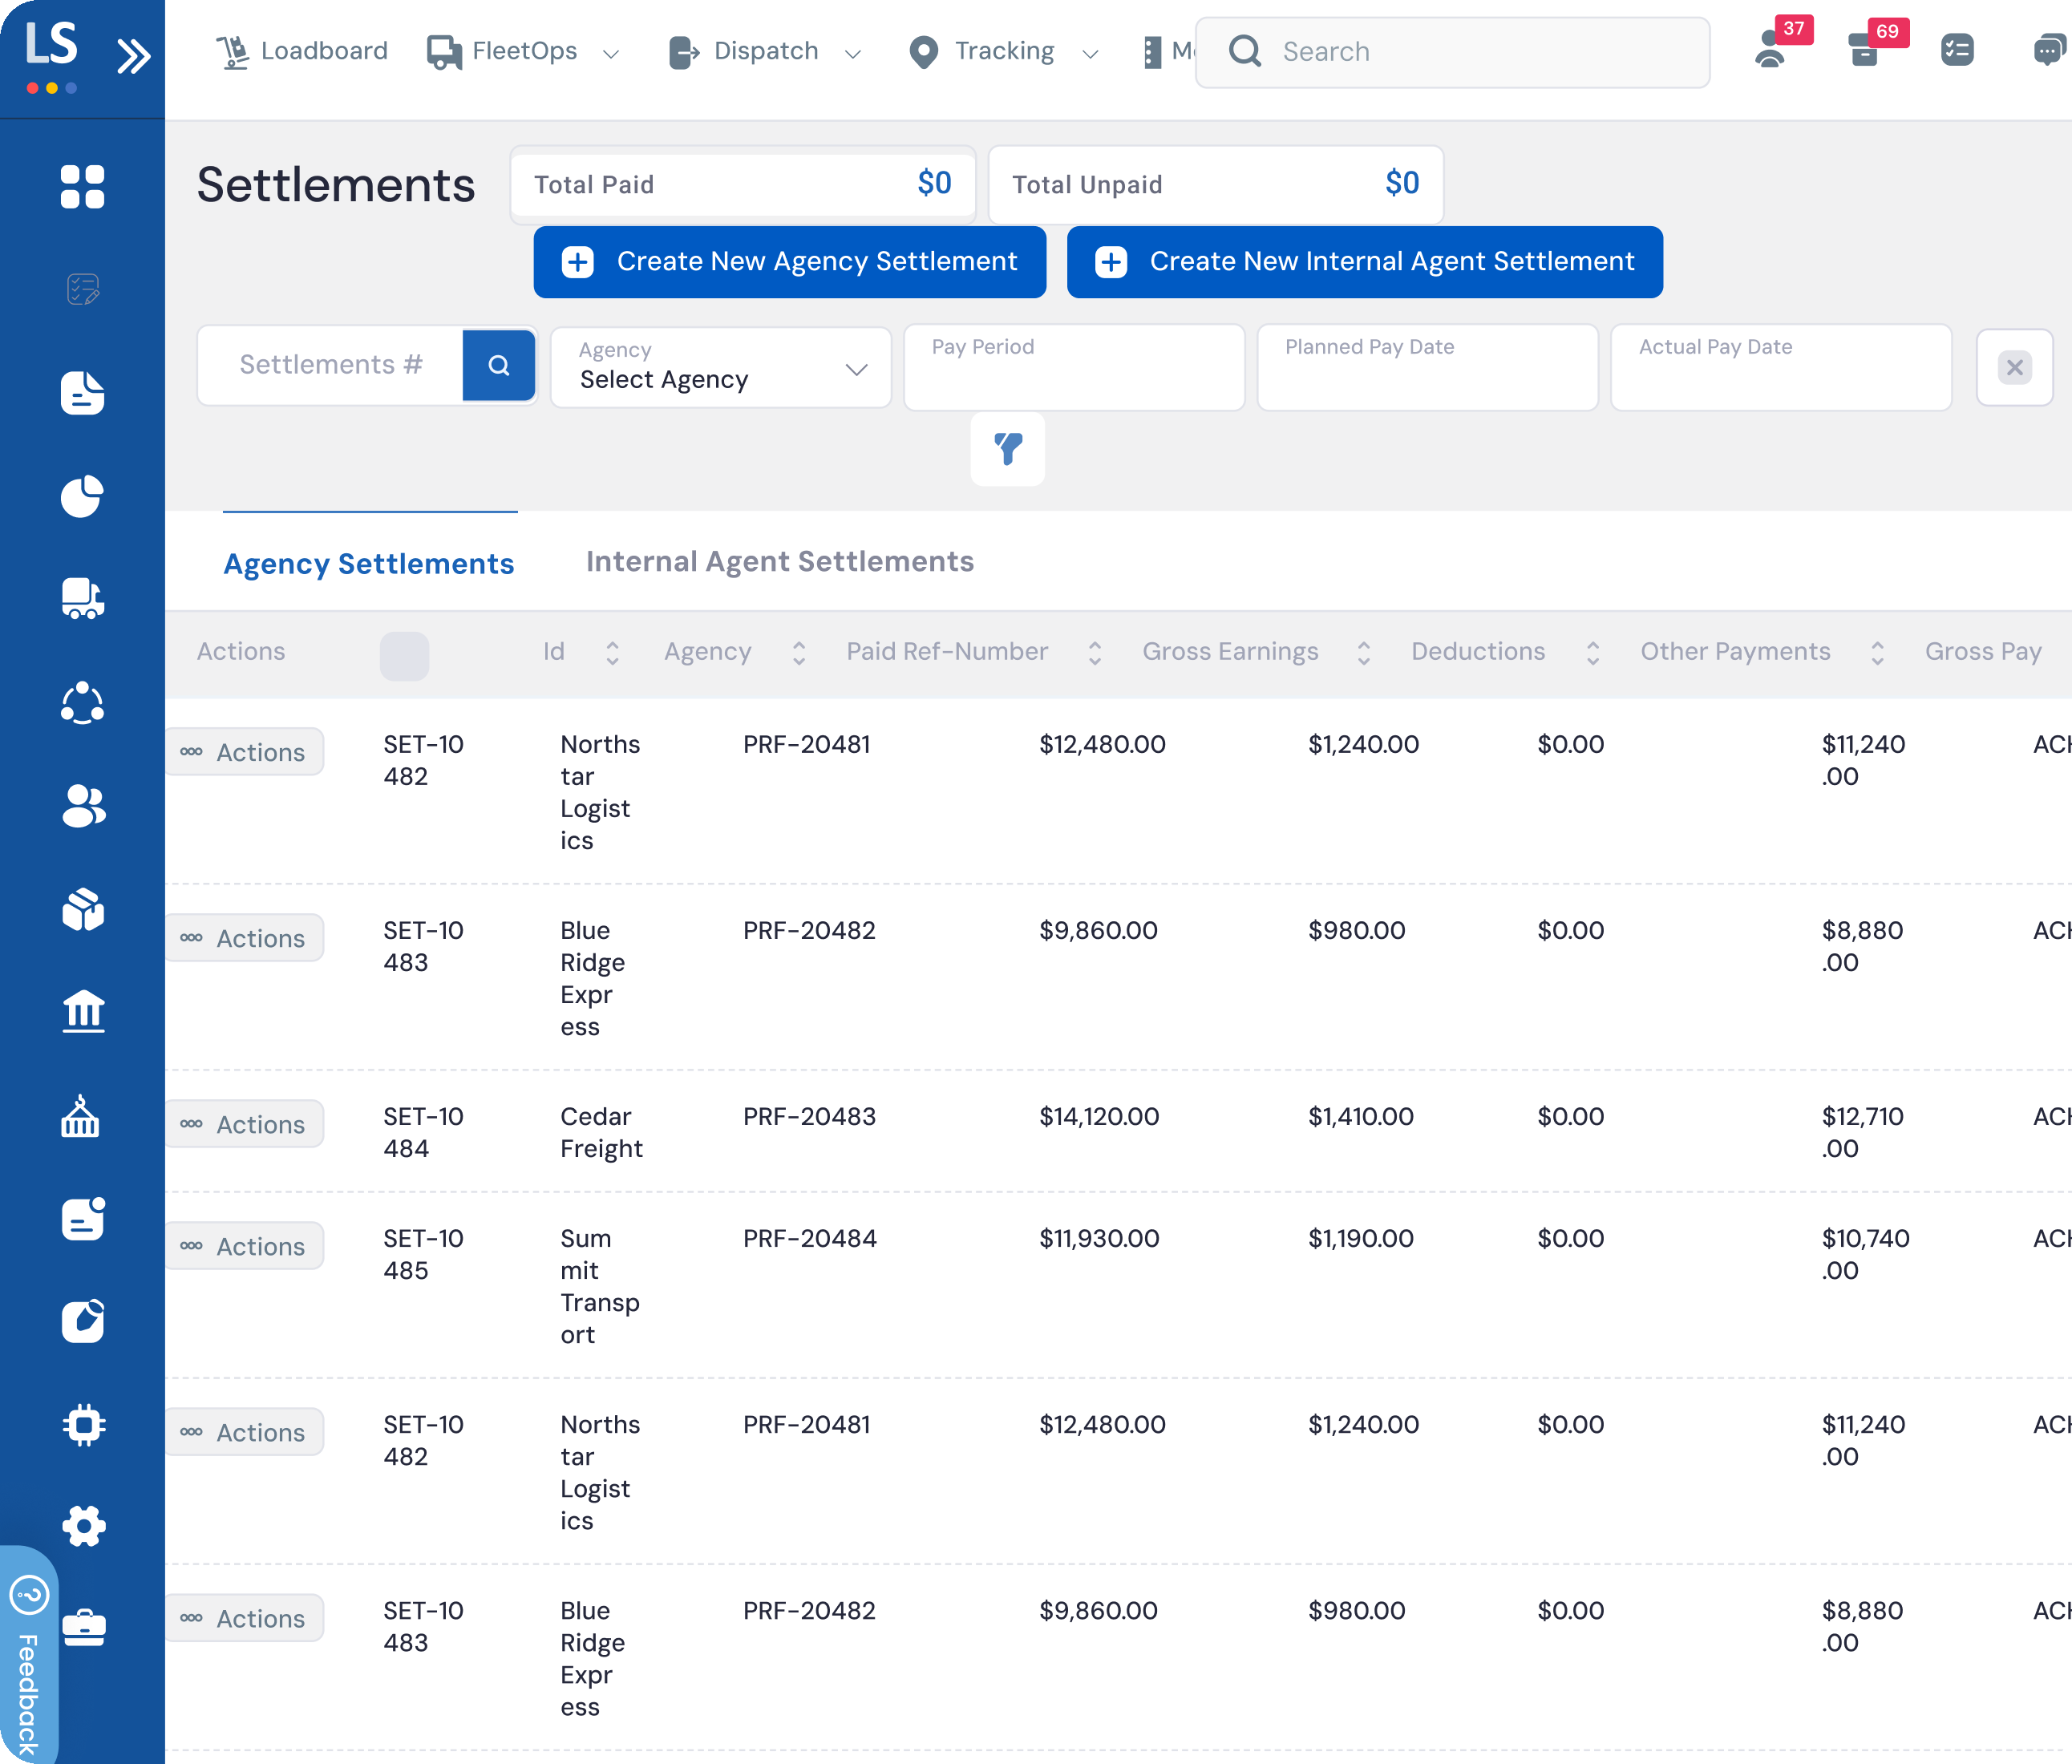Expand the Dispatch menu chevron

tap(853, 53)
